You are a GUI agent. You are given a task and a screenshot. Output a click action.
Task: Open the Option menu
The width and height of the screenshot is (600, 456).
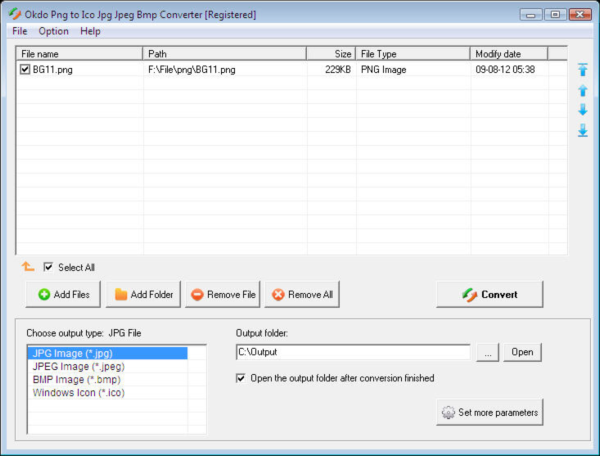point(54,31)
